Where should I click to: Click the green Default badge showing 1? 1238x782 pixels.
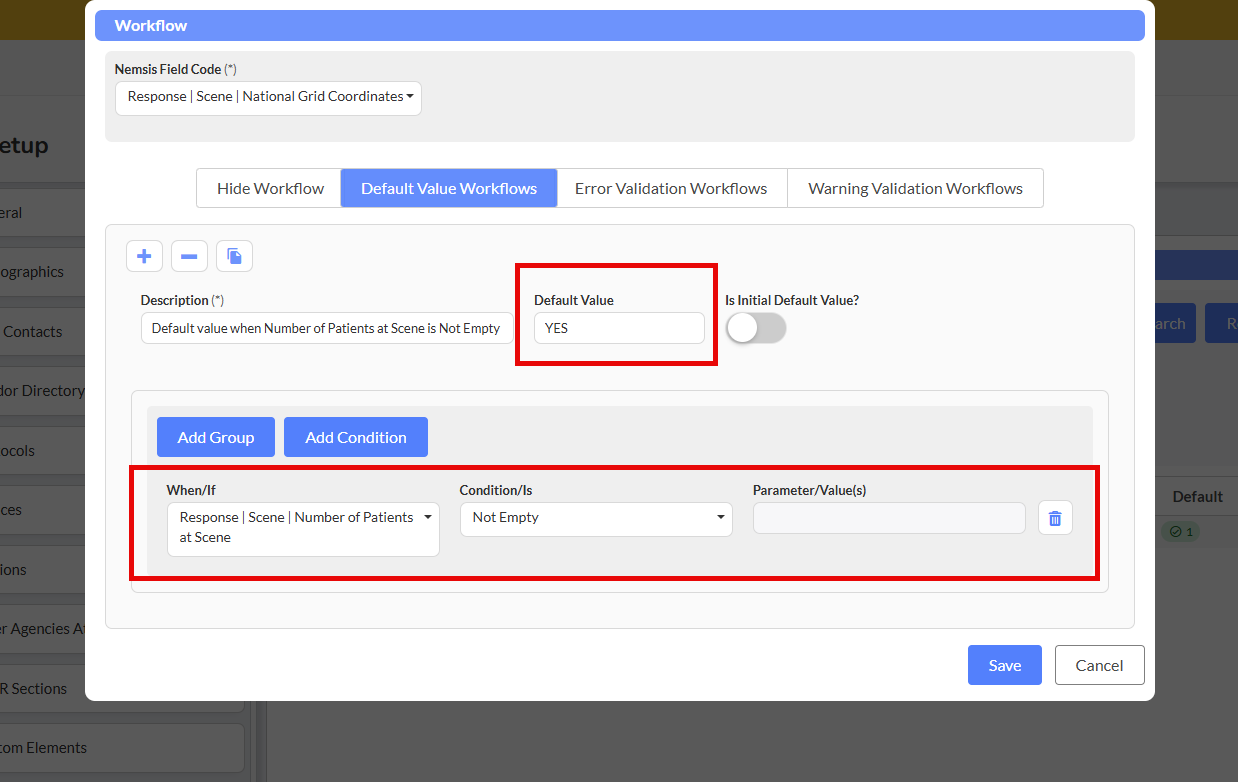tap(1181, 532)
